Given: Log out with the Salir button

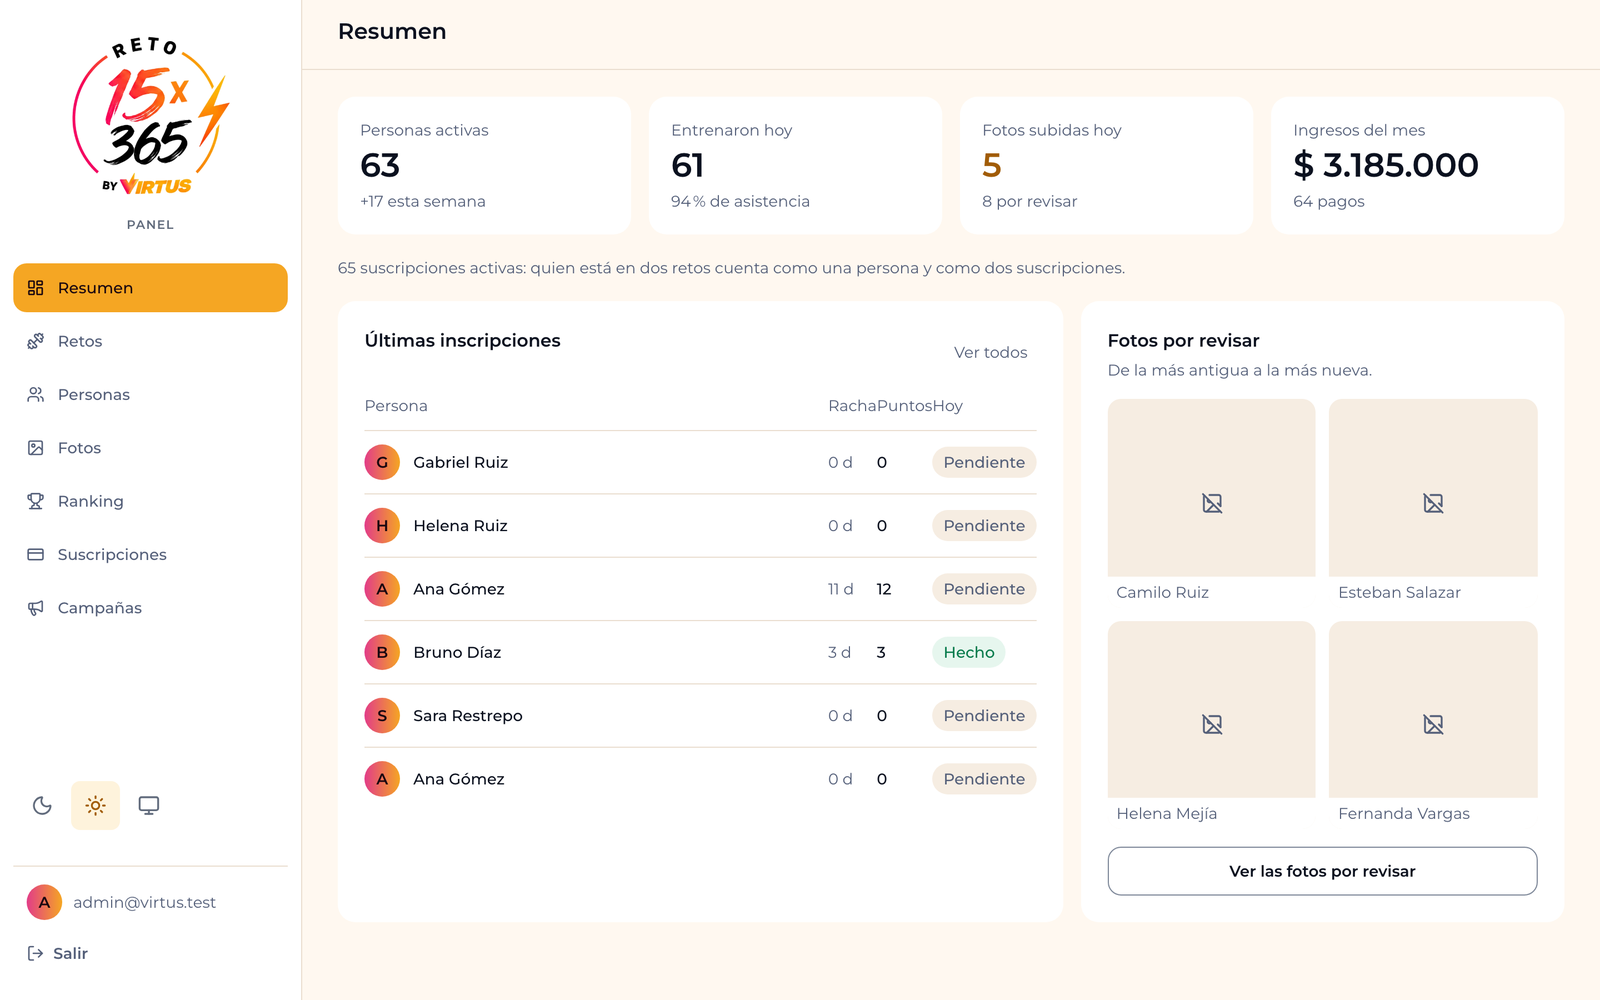Looking at the screenshot, I should 57,953.
